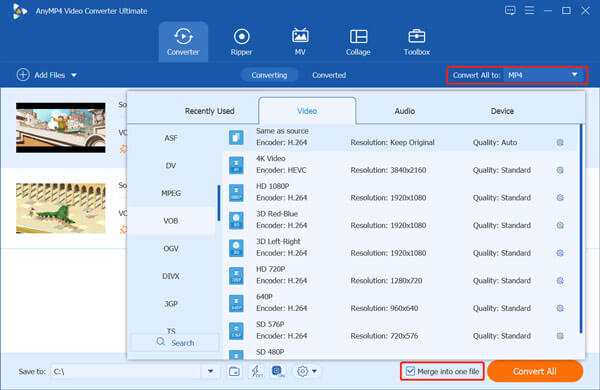
Task: Click the format list scrollbar
Action: (218, 203)
